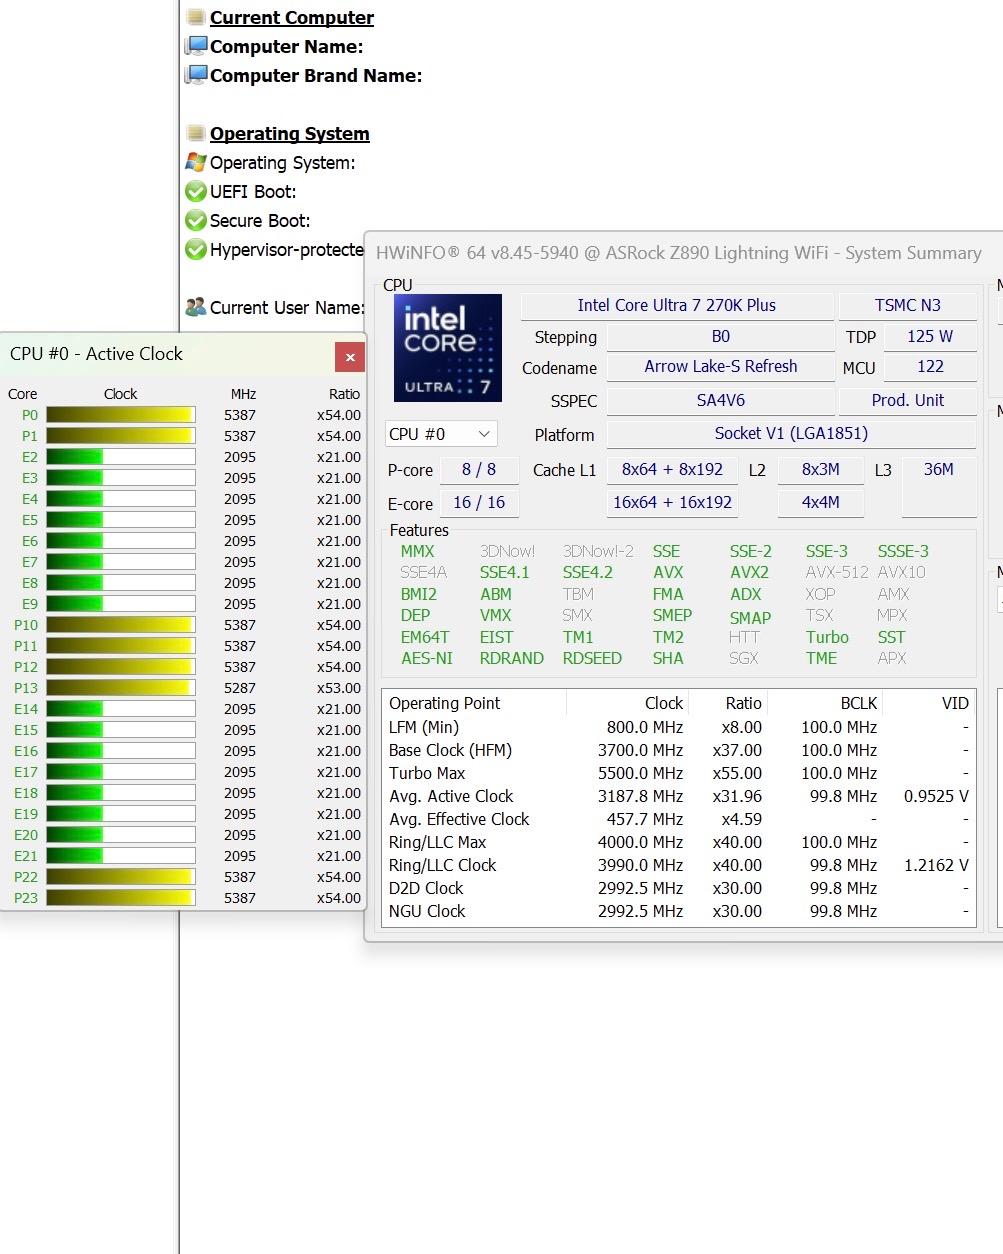The image size is (1003, 1254).
Task: Click the SSPEC value SA4V6
Action: (720, 400)
